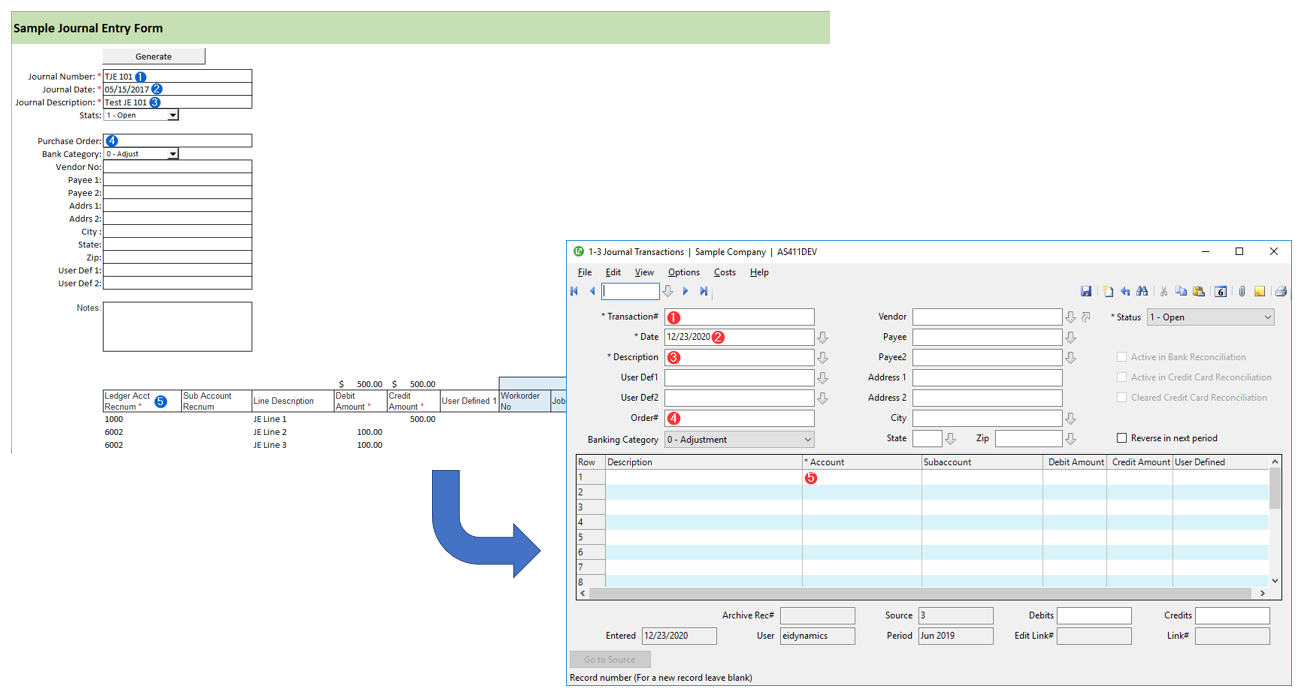Enable Reverse in next period checkbox
The image size is (1302, 698).
[1121, 438]
